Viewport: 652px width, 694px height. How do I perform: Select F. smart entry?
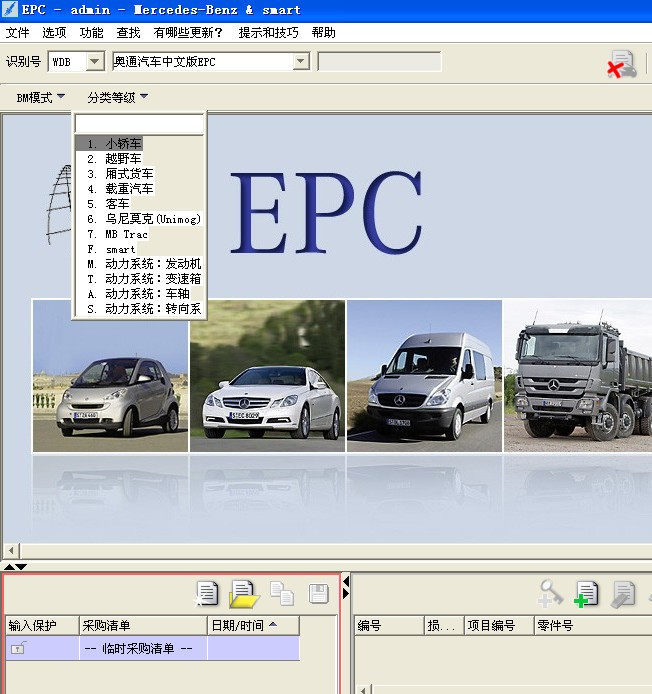pos(139,249)
